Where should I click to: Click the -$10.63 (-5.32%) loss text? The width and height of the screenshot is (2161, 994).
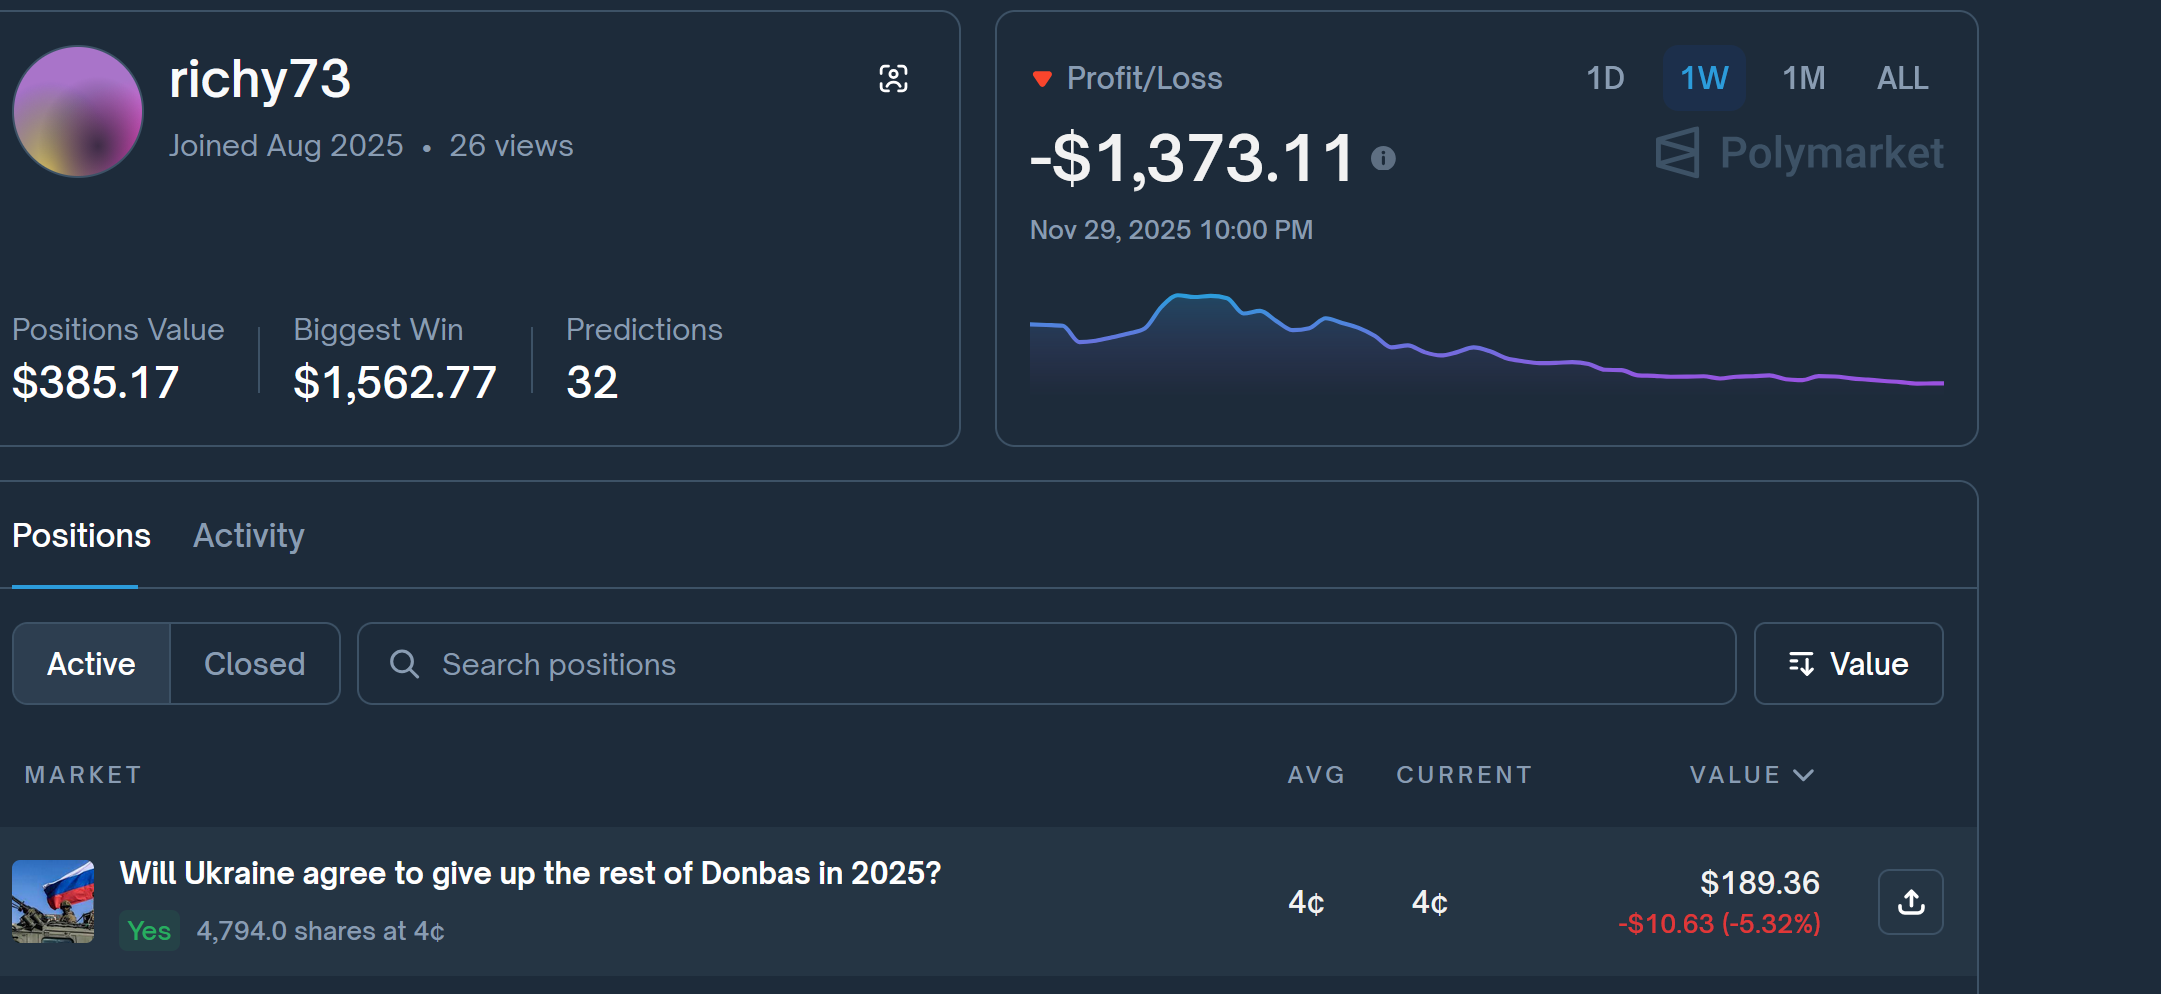tap(1719, 923)
